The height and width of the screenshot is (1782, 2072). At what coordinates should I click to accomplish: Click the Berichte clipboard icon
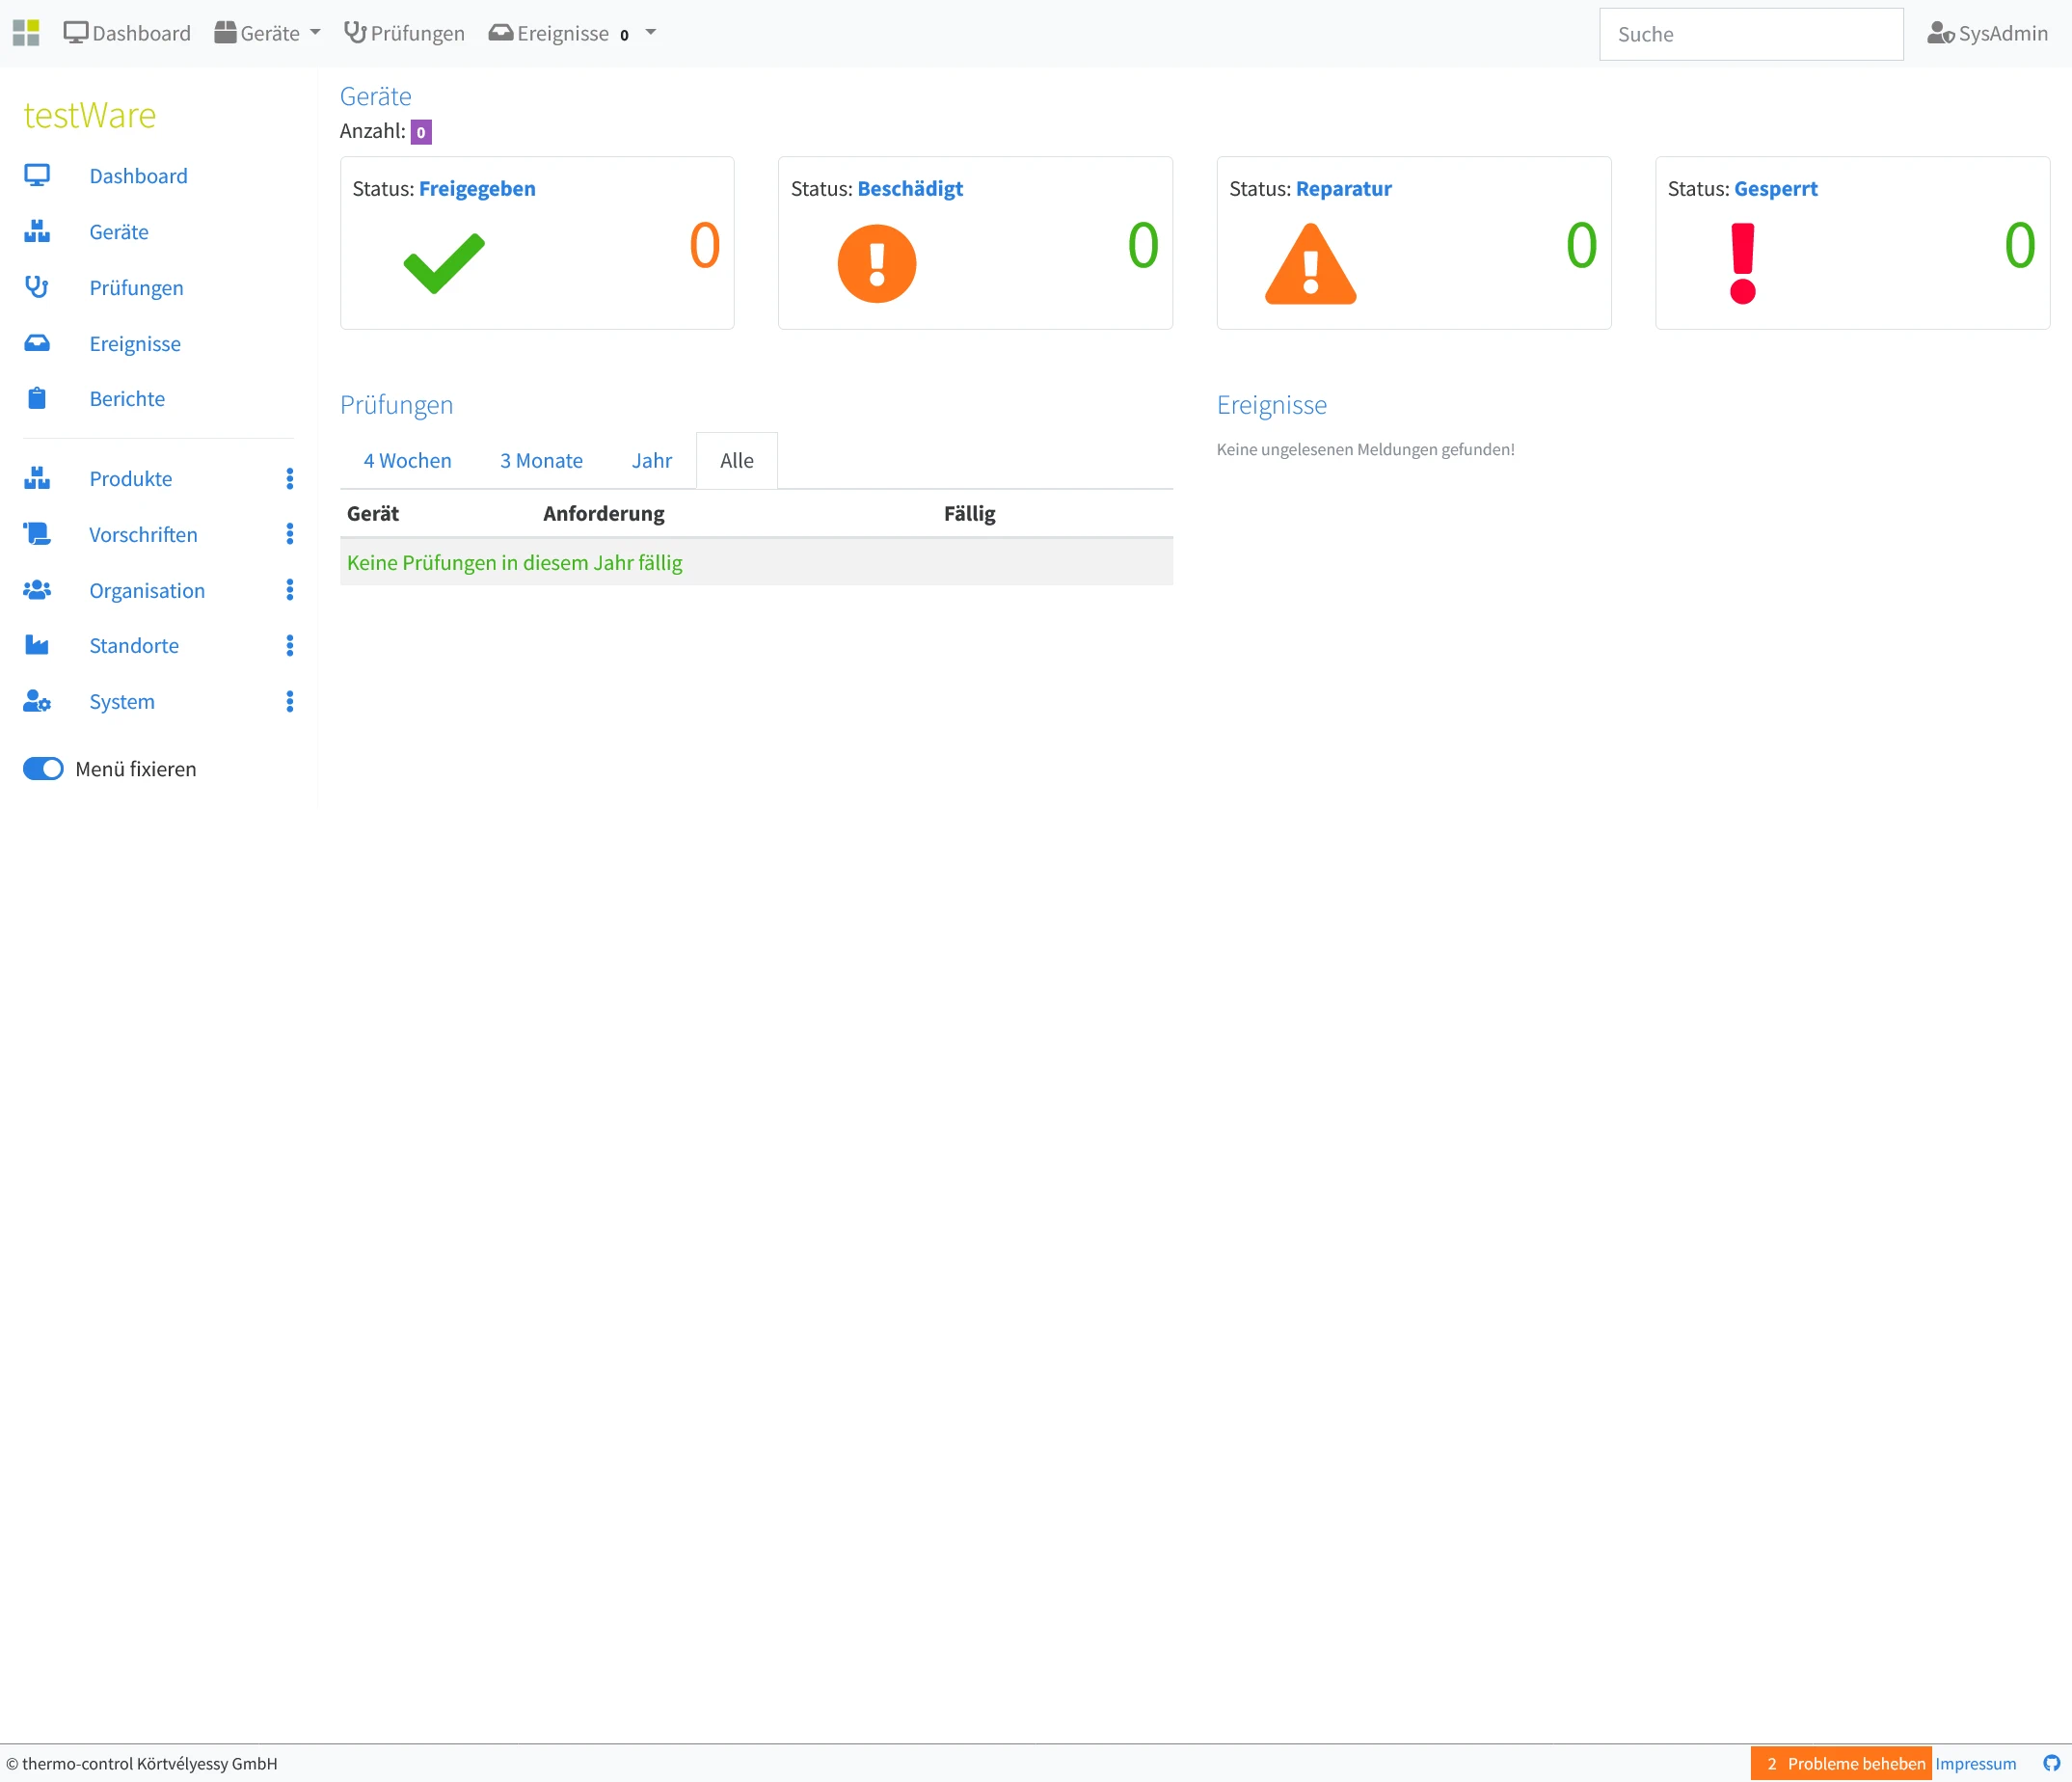(x=37, y=398)
